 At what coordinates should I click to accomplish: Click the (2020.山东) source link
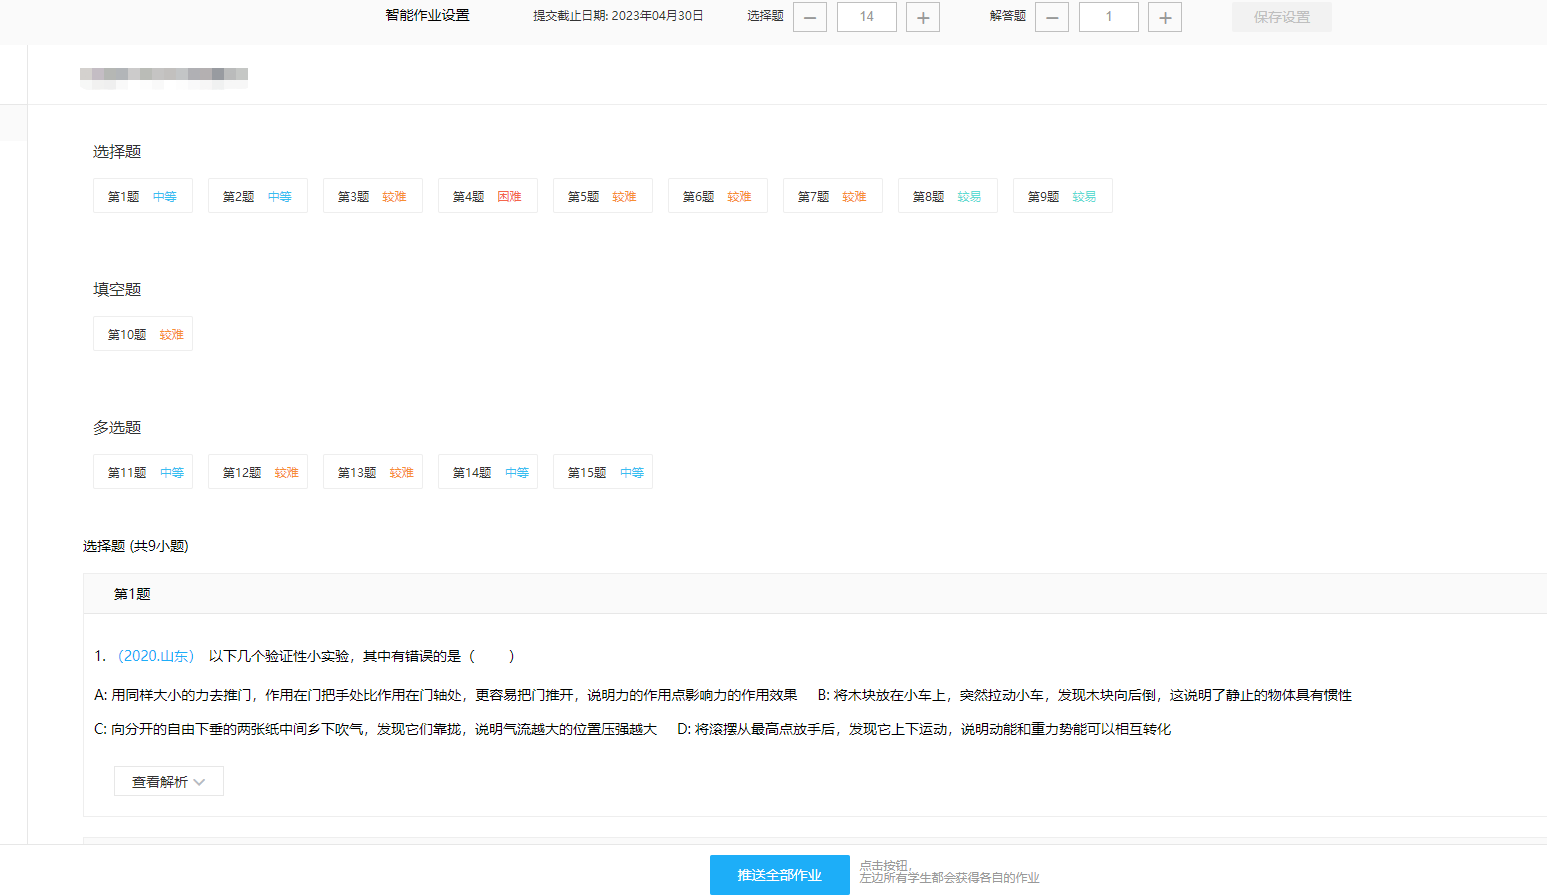click(156, 656)
